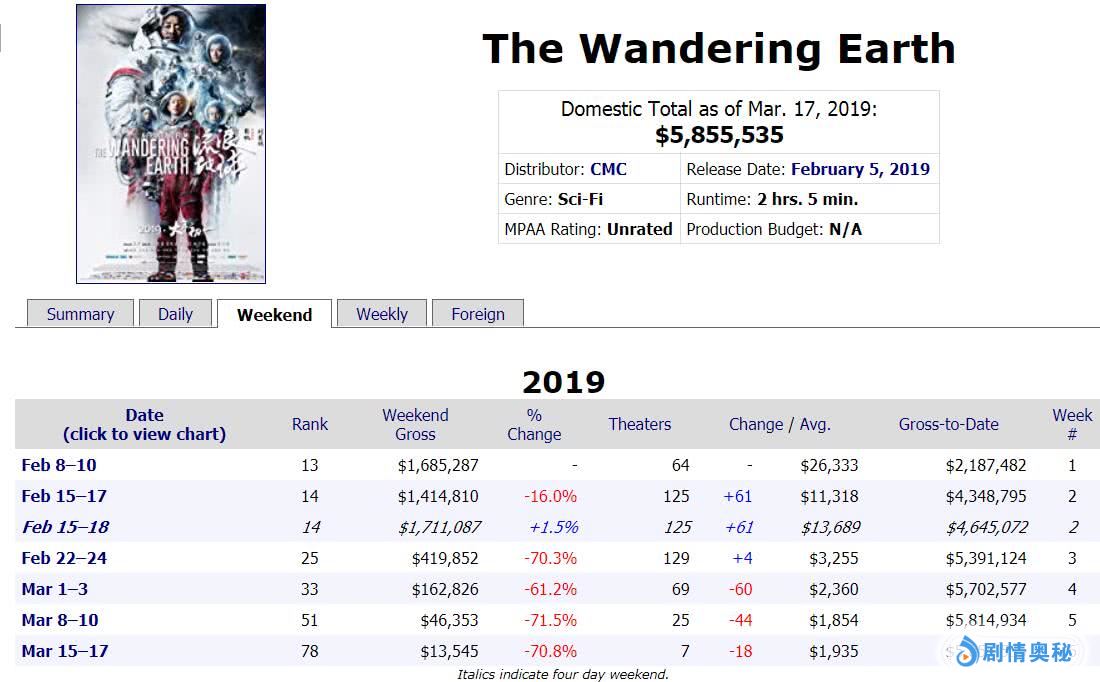View the Feb 22–24 weekend chart

point(64,558)
